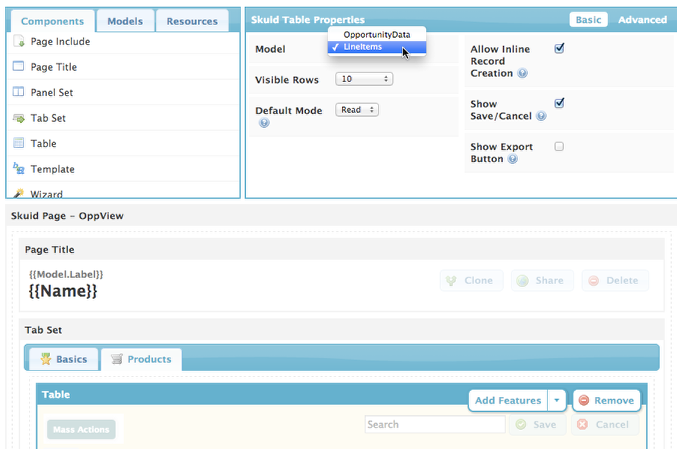Toggle Allow Inline Record Creation checkbox
Viewport: 677px width, 449px height.
coord(559,48)
